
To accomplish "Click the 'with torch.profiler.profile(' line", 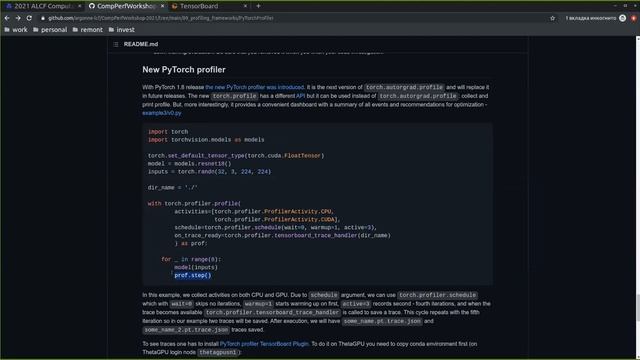I will click(x=194, y=203).
